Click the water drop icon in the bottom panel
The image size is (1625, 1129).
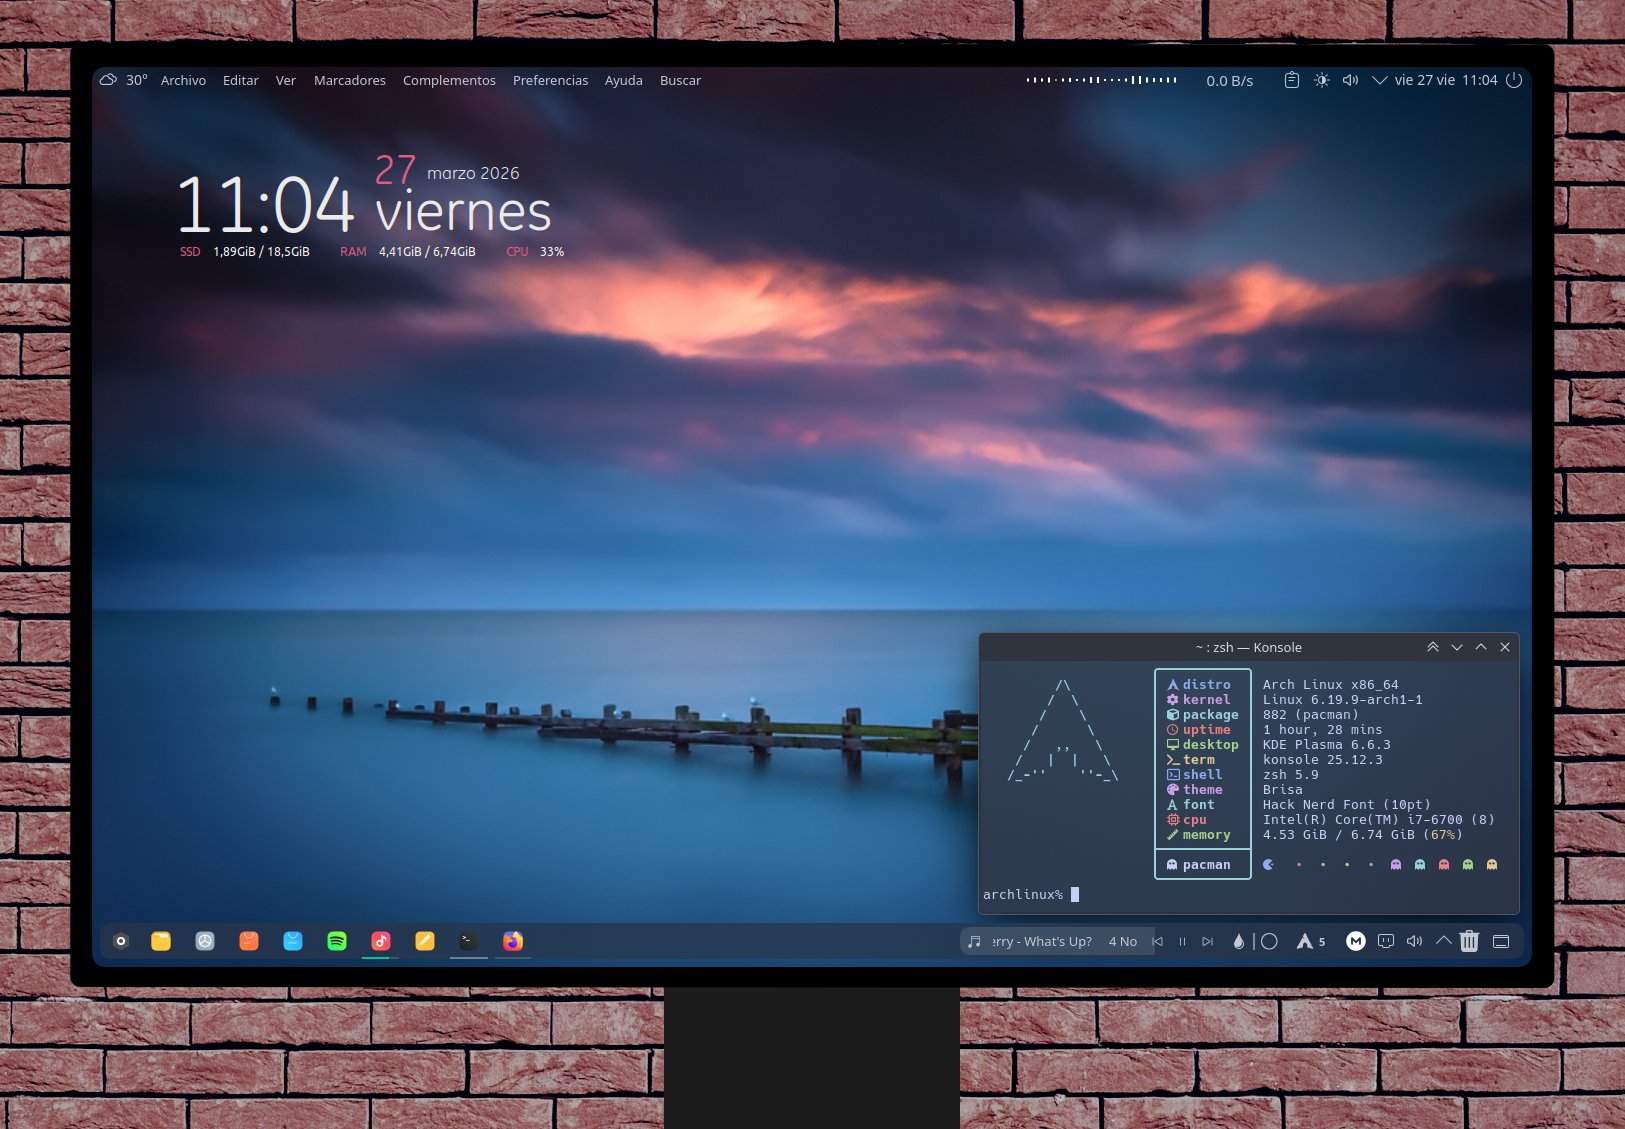[x=1239, y=941]
